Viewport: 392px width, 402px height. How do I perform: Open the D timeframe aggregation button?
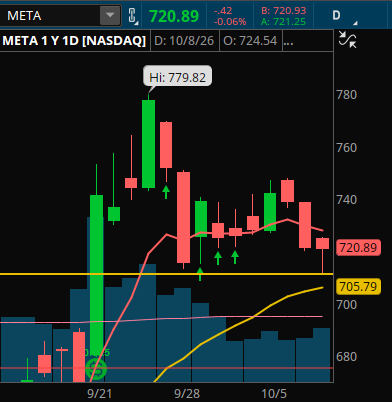click(x=337, y=15)
